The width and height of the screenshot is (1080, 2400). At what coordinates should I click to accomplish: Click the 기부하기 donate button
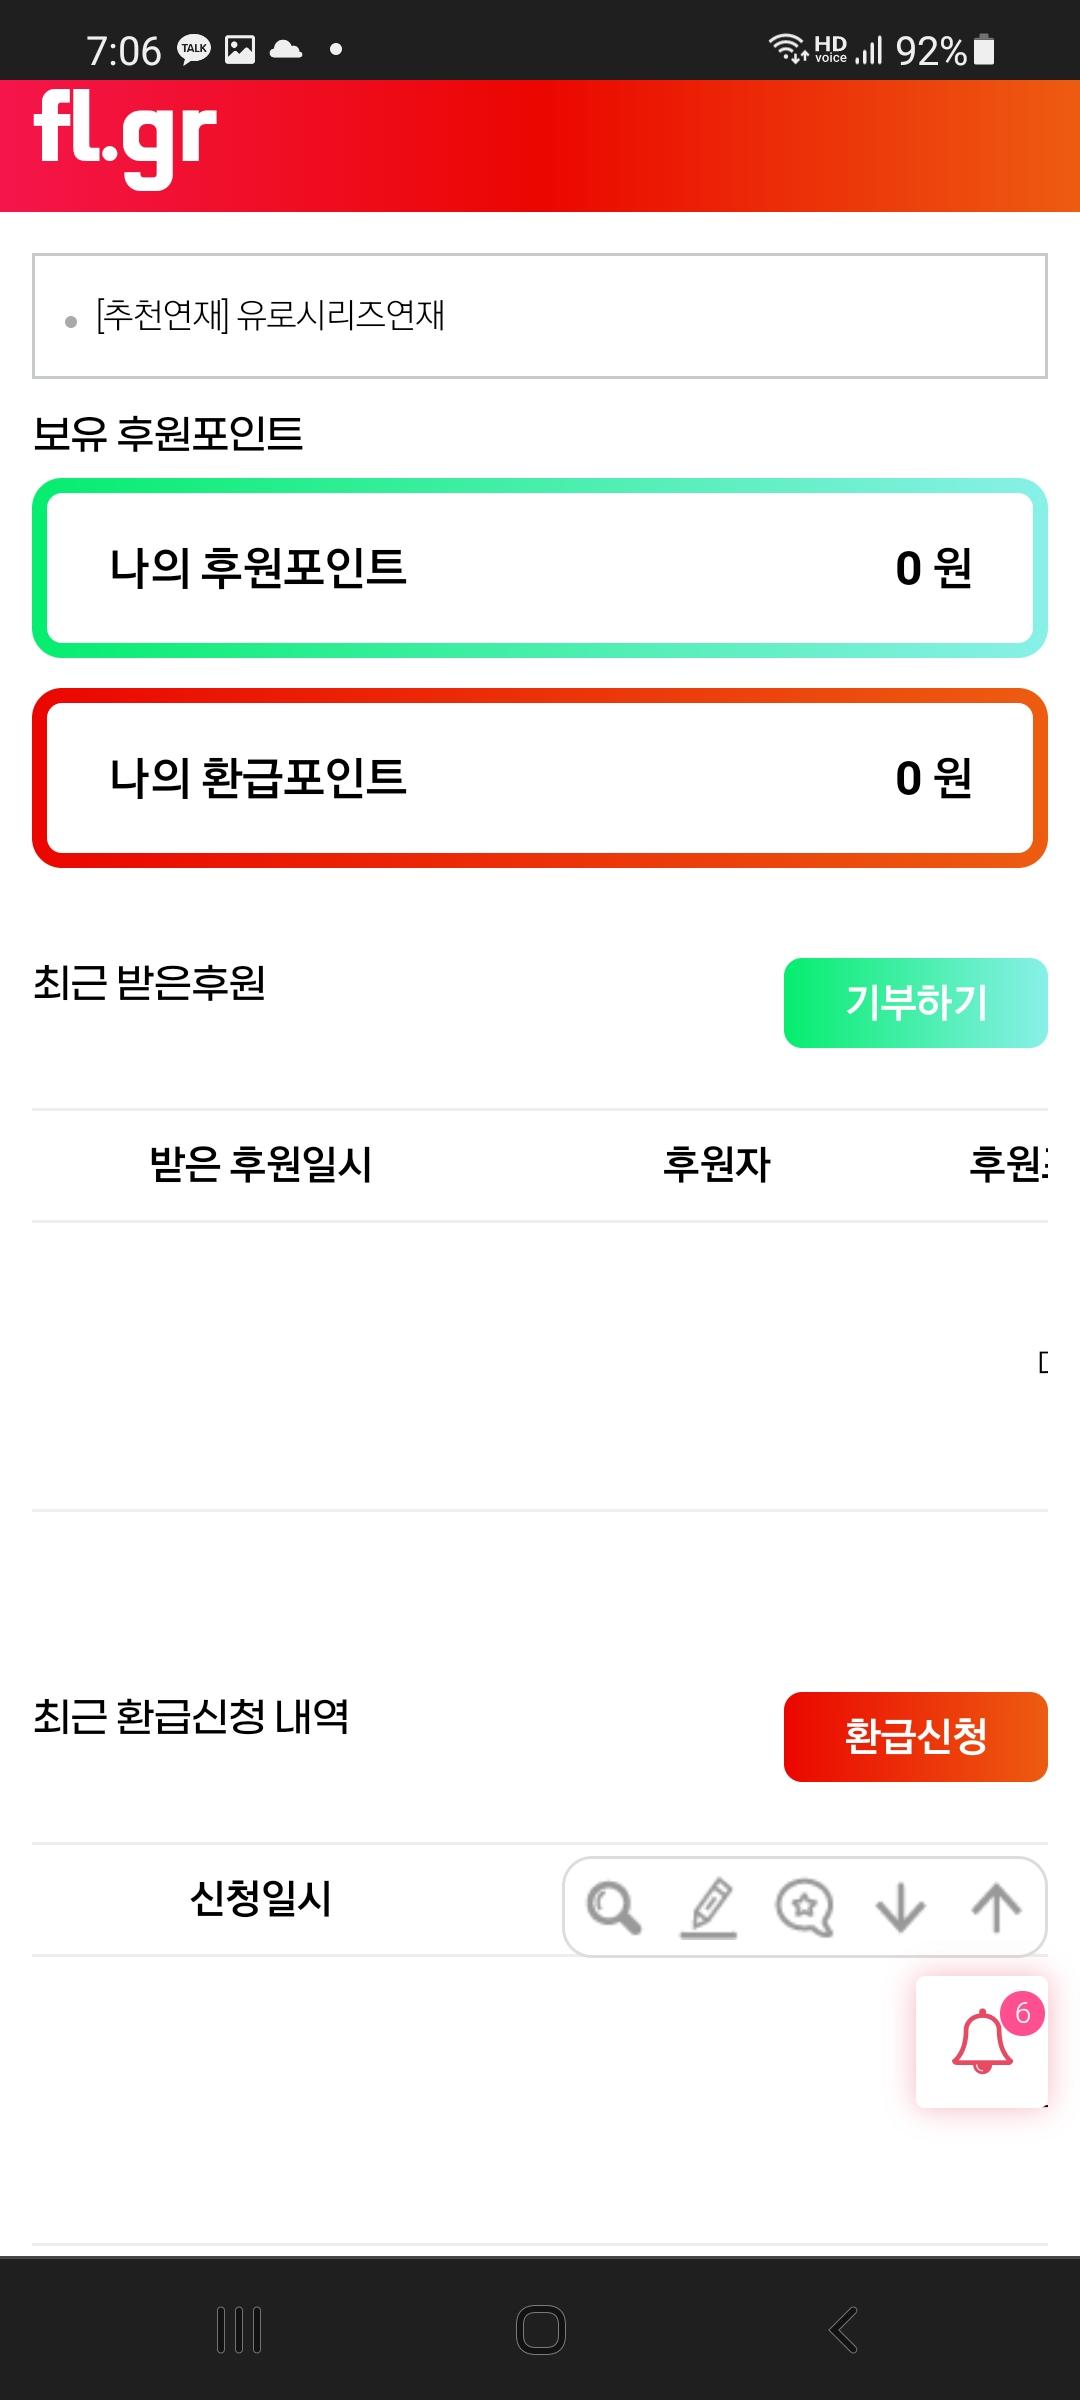(916, 1003)
